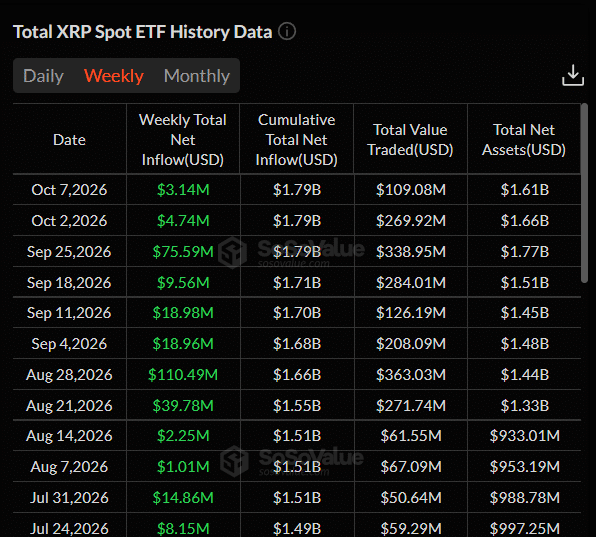
Task: Click the $1.77B net assets for Sep 25
Action: point(525,252)
